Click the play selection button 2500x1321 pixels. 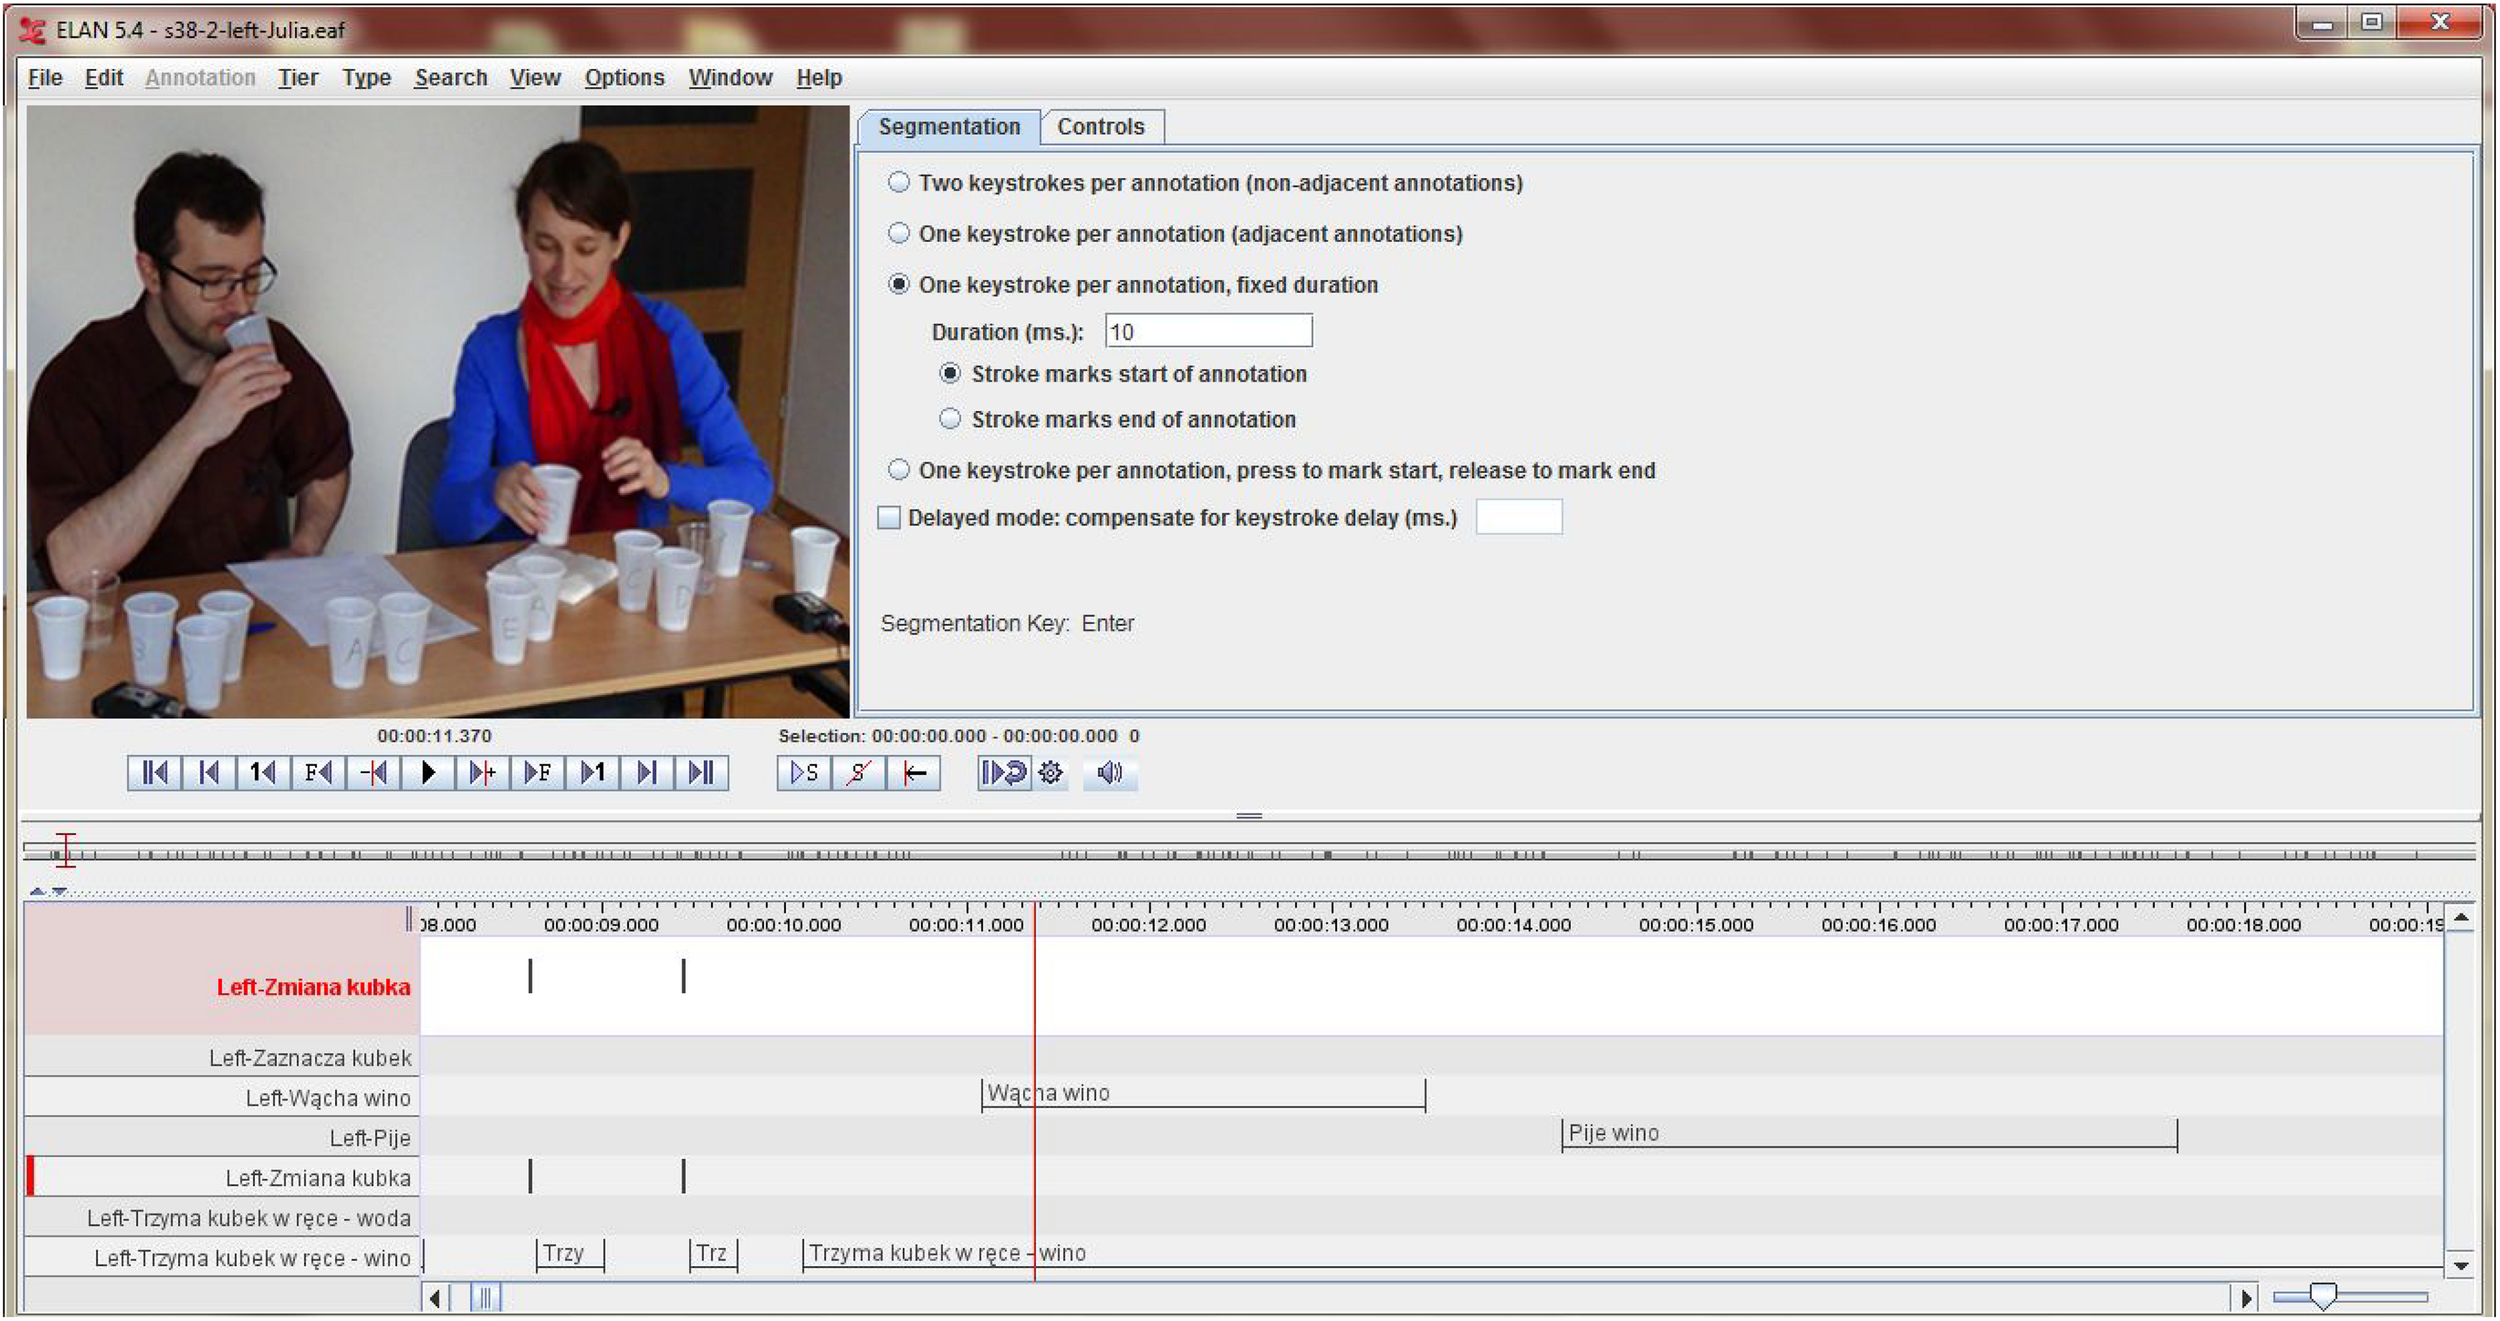pos(803,773)
